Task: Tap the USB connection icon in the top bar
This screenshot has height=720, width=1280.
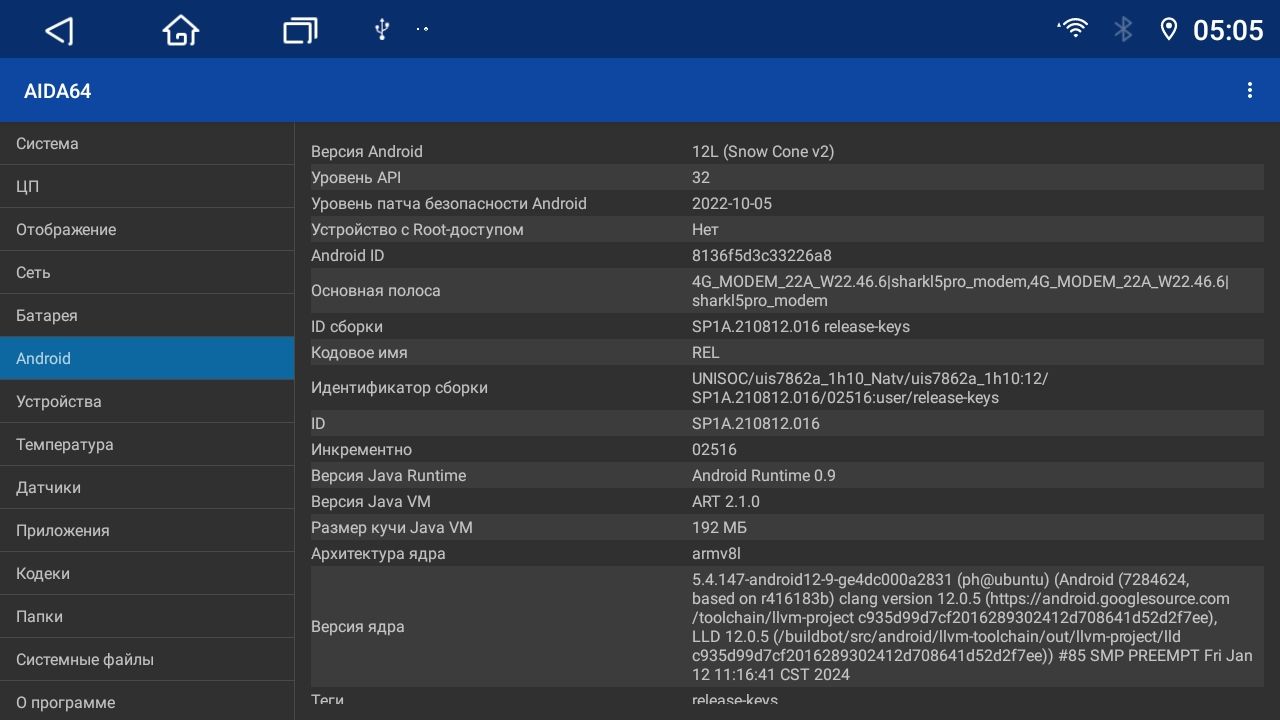Action: pyautogui.click(x=381, y=29)
